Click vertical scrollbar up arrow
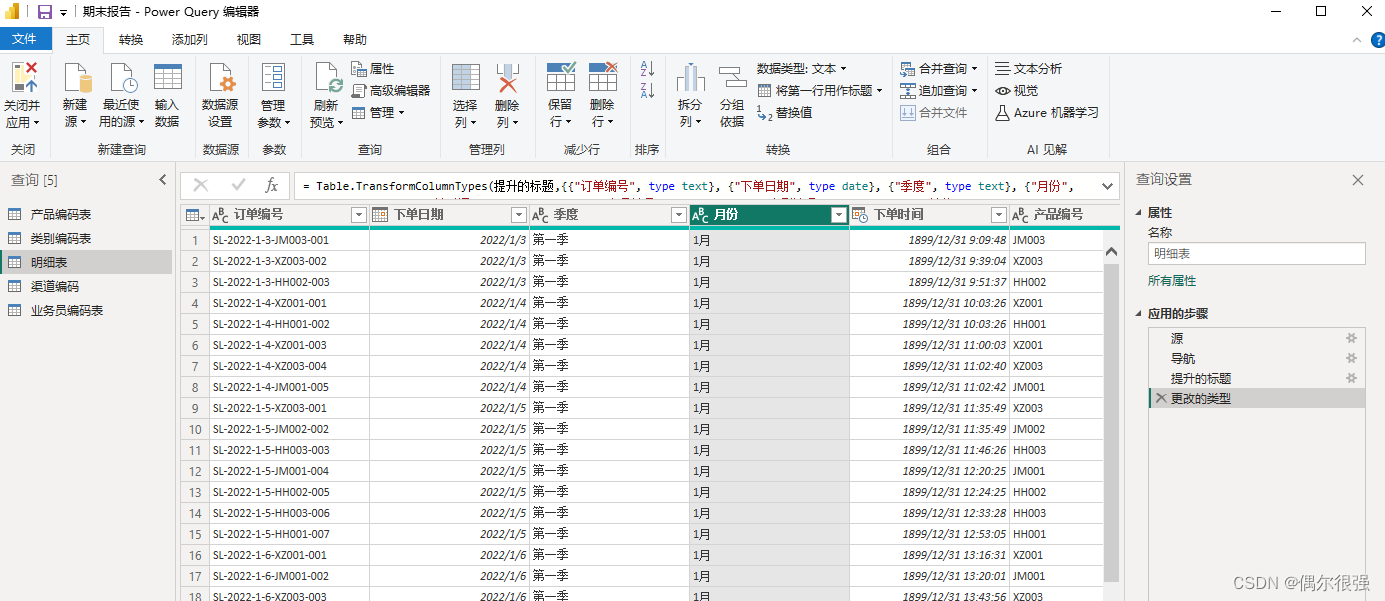Viewport: 1385px width, 601px height. [x=1111, y=253]
